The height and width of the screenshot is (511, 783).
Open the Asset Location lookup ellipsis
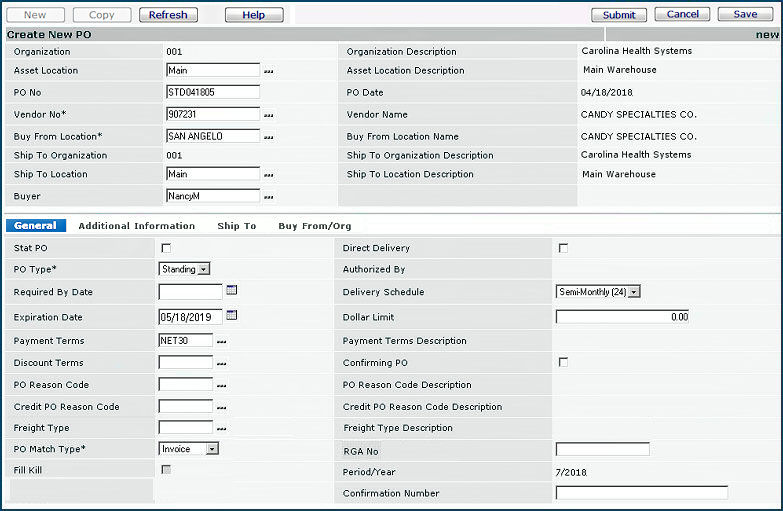268,72
